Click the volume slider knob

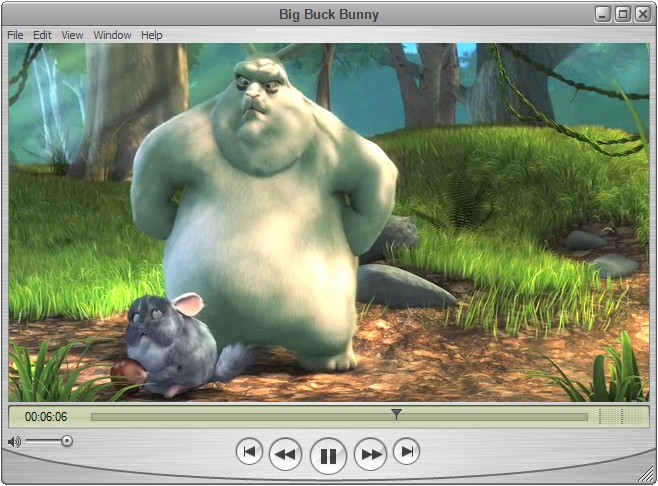pyautogui.click(x=67, y=441)
